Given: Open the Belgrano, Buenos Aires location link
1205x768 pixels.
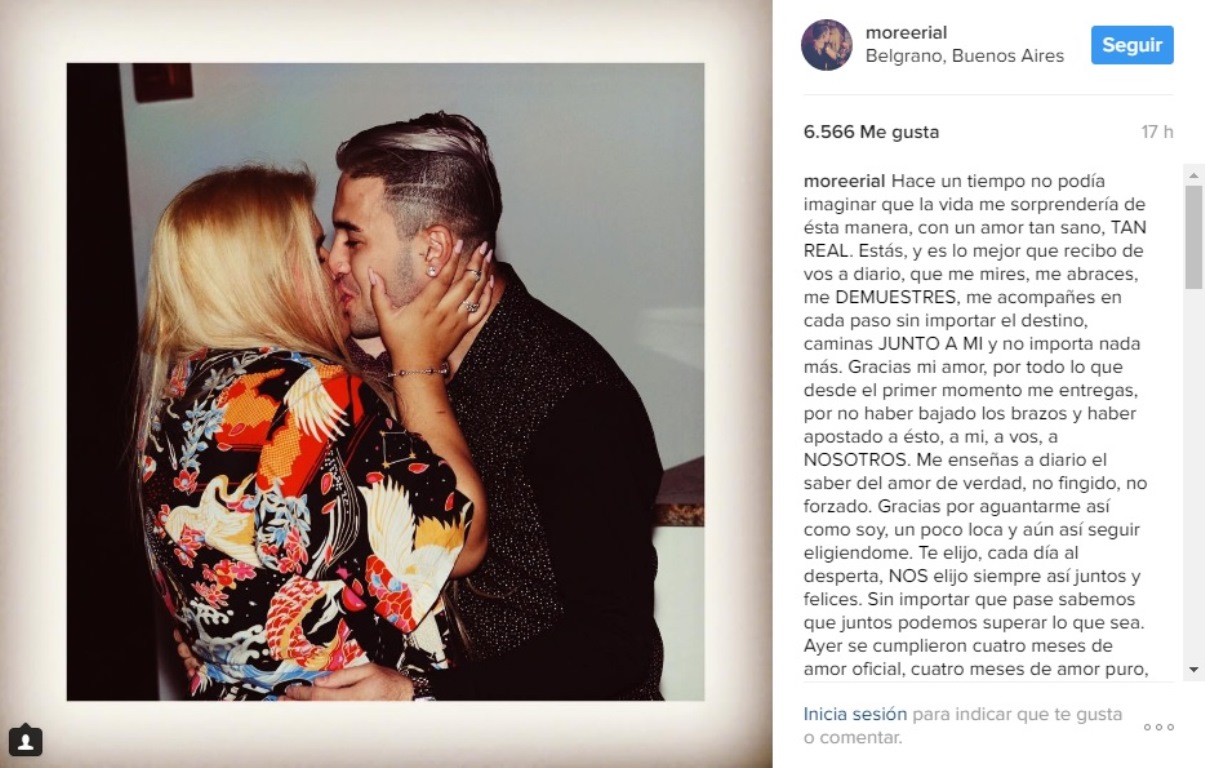Looking at the screenshot, I should [x=964, y=56].
